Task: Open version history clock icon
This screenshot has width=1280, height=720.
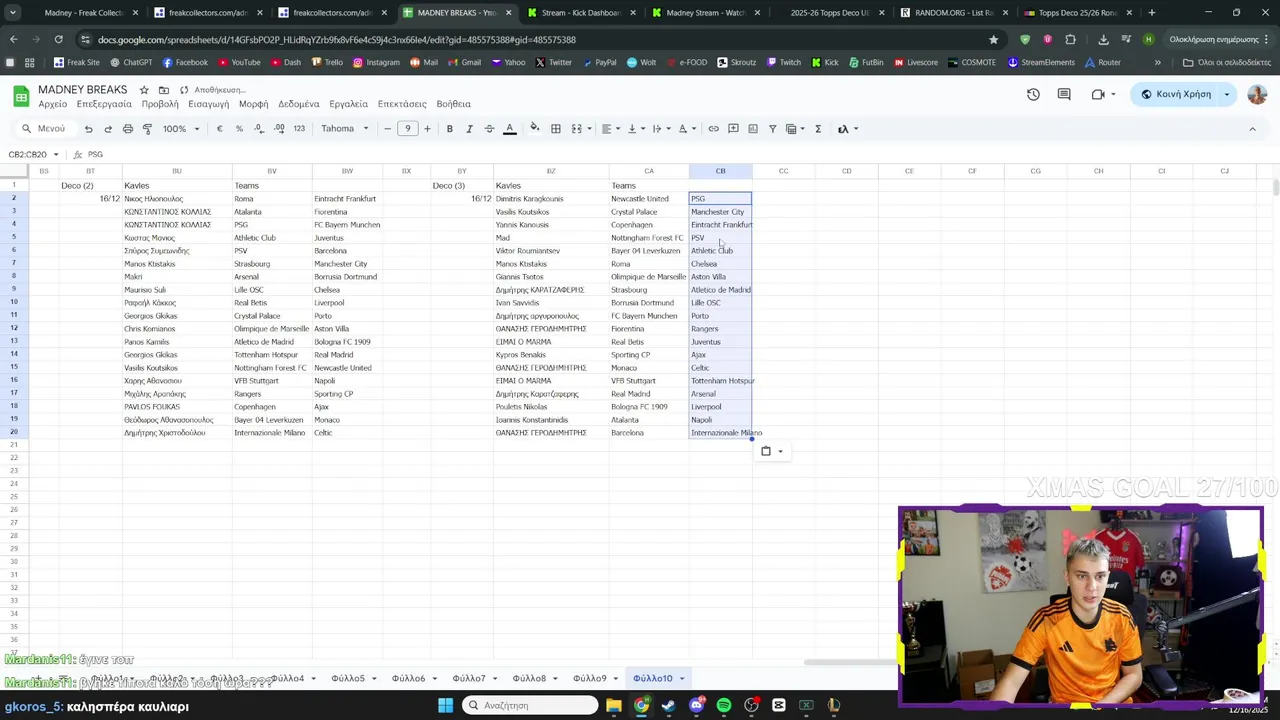Action: [1033, 94]
